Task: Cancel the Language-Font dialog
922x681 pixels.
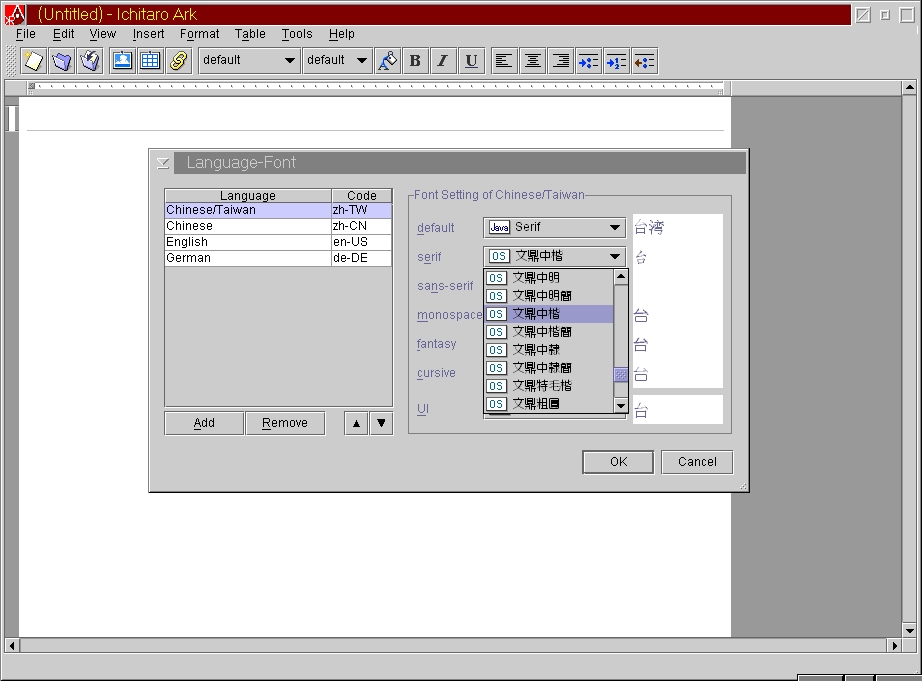Action: [697, 462]
